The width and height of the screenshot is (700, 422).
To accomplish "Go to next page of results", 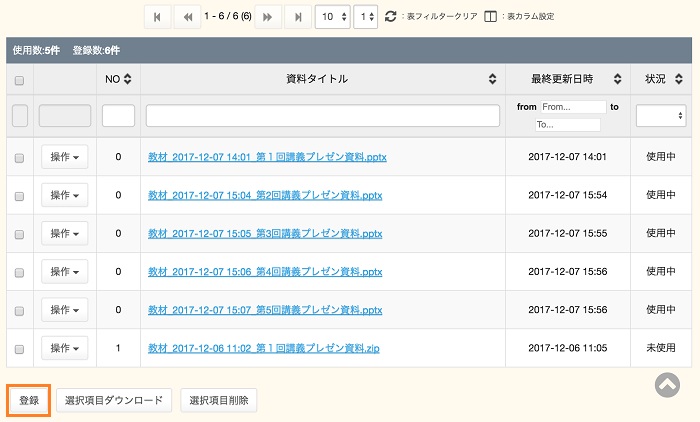I will (x=267, y=16).
